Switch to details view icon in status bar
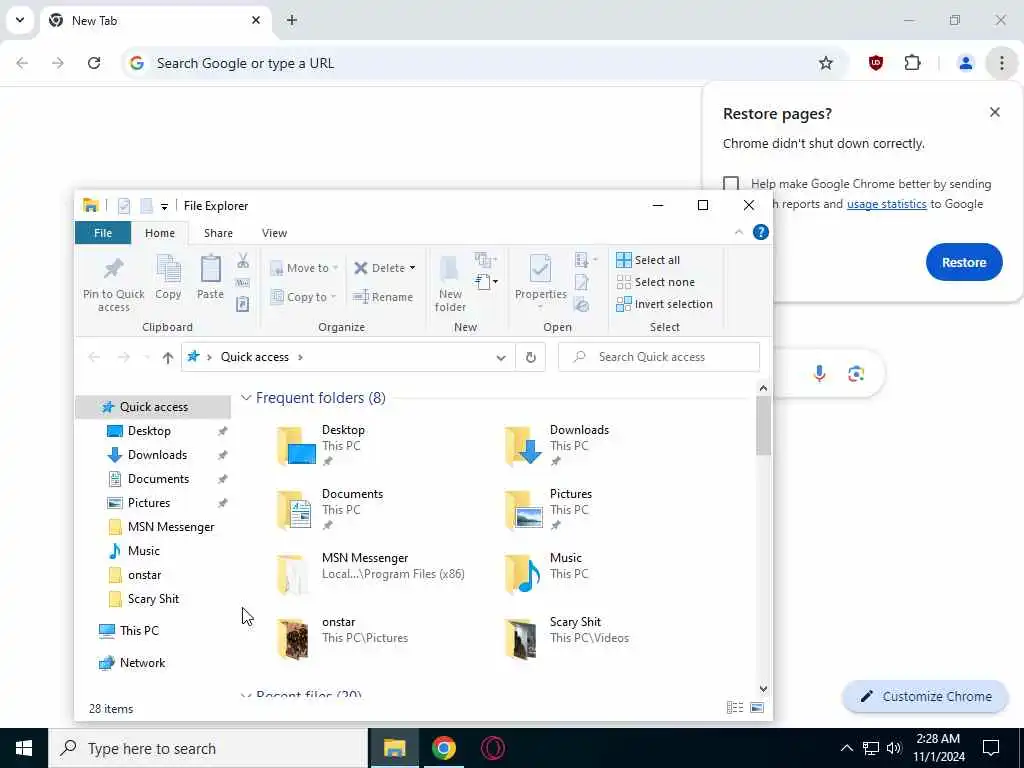This screenshot has height=768, width=1024. [735, 708]
